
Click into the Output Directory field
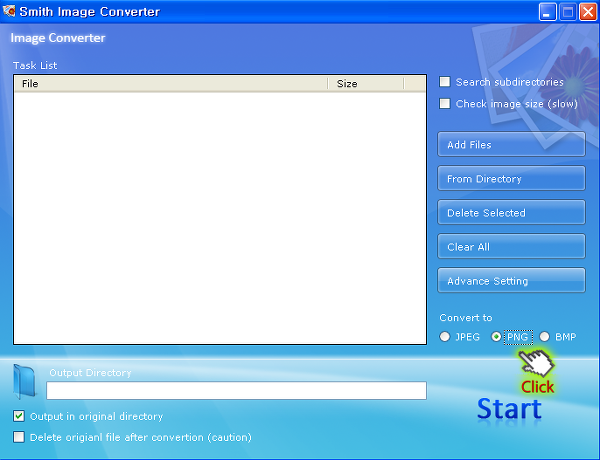[236, 391]
